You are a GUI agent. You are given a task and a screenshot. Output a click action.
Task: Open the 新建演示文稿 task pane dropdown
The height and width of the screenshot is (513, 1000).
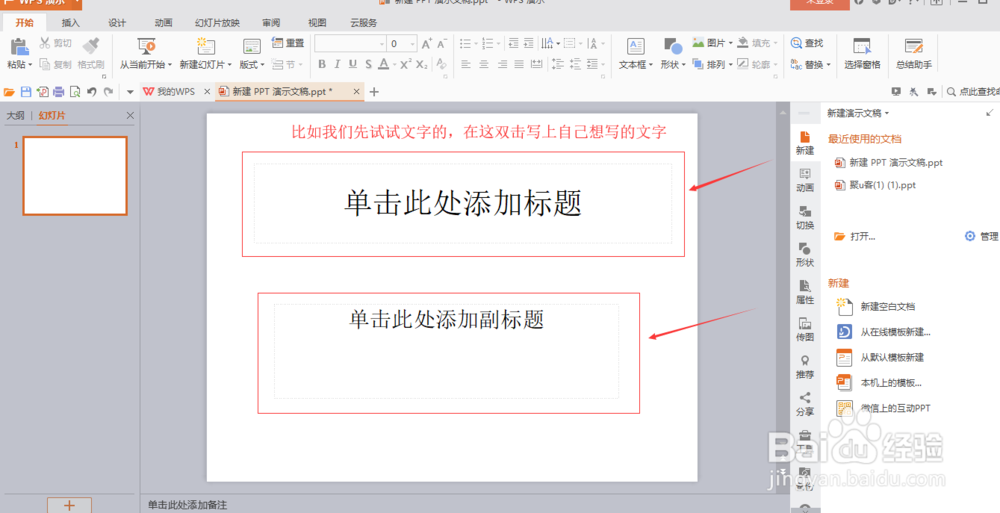pyautogui.click(x=886, y=114)
